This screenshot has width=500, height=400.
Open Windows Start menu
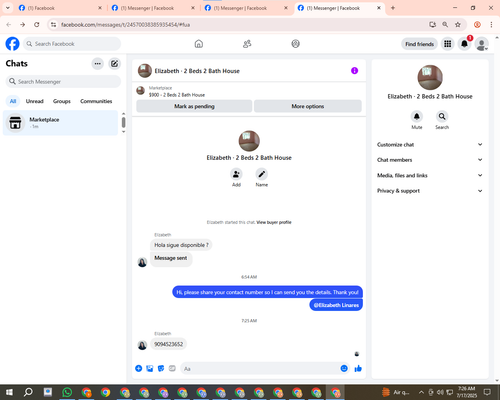click(x=9, y=392)
